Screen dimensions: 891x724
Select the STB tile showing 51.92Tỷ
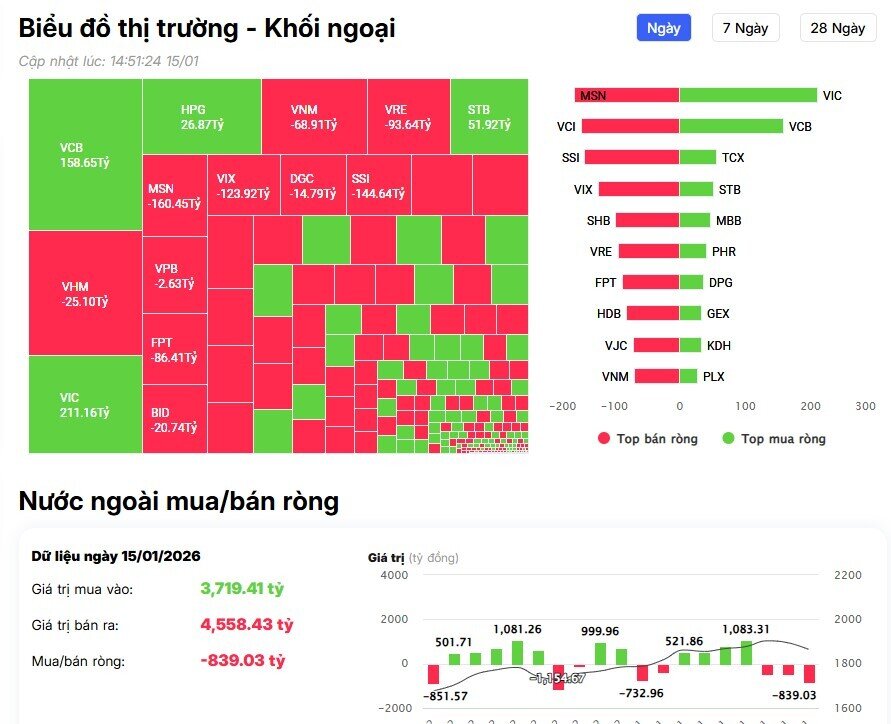[x=488, y=115]
